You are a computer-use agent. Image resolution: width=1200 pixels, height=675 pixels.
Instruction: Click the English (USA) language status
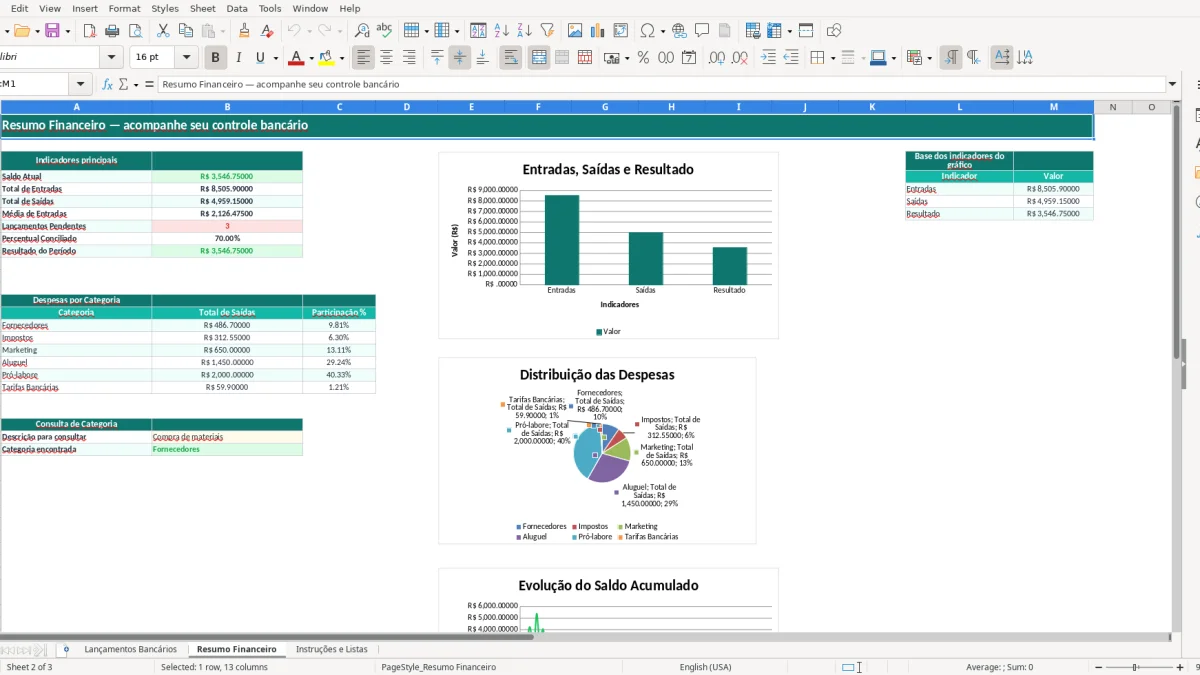coord(705,667)
